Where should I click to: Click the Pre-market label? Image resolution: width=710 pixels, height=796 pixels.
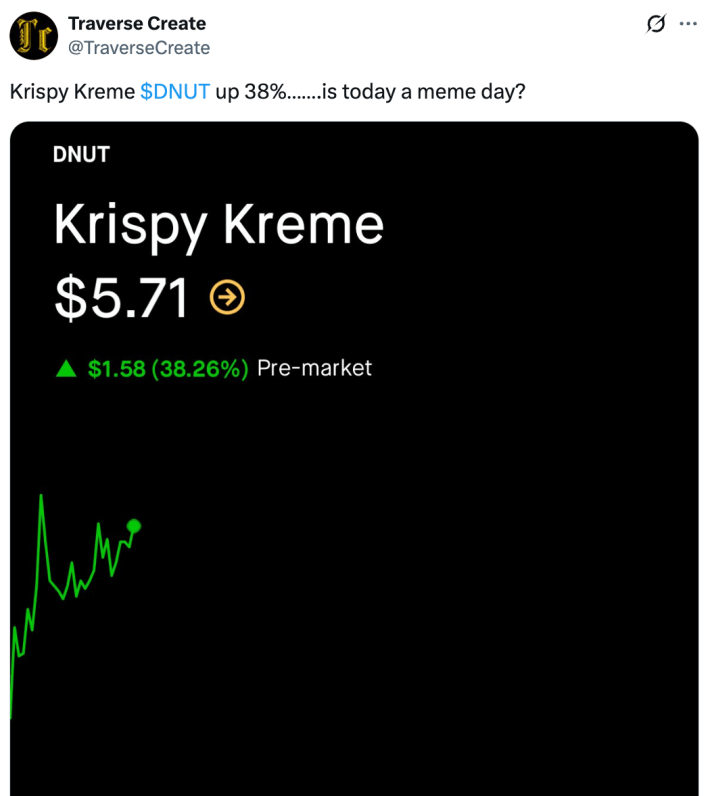(x=314, y=368)
